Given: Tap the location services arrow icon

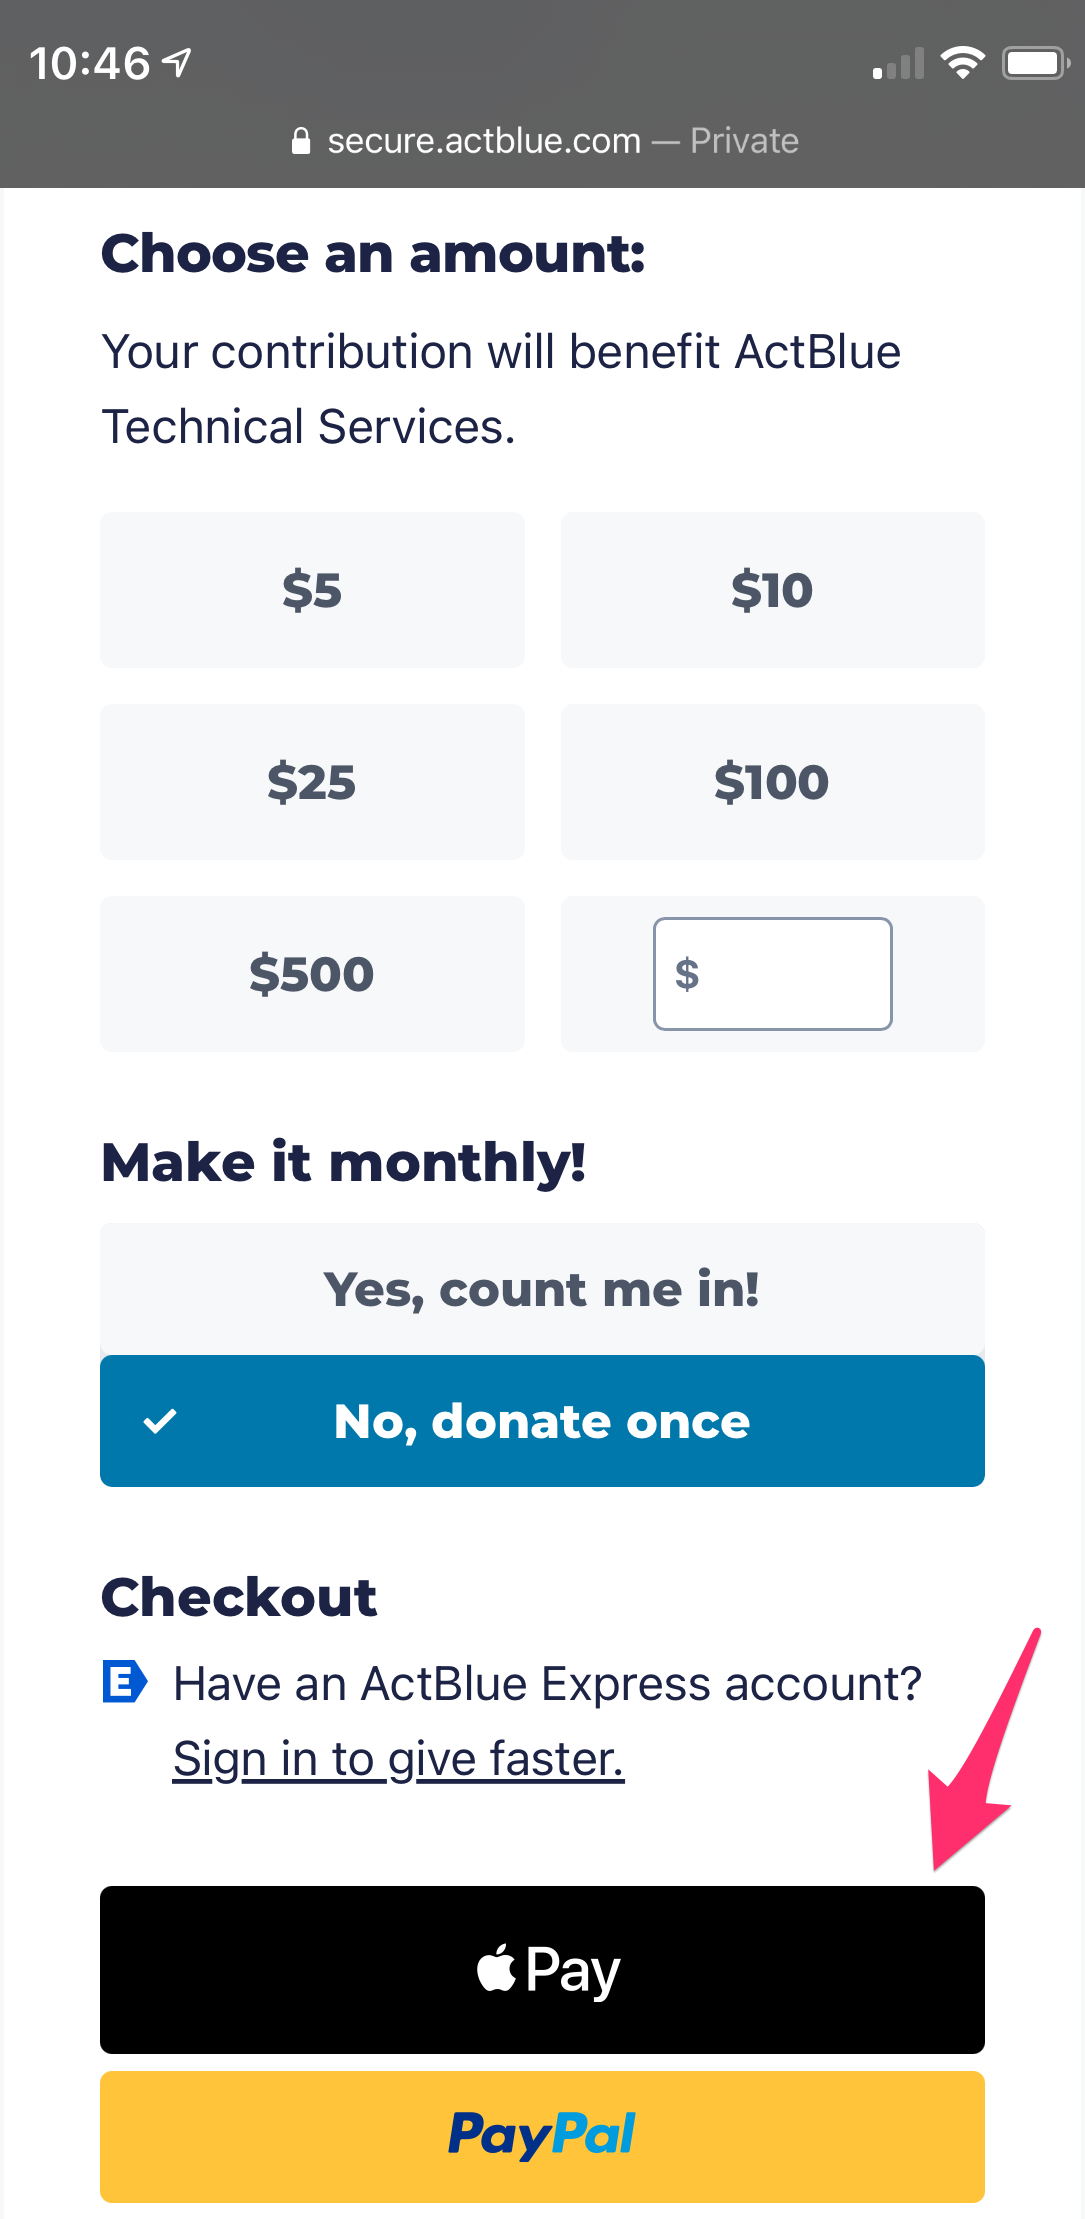Looking at the screenshot, I should point(178,63).
